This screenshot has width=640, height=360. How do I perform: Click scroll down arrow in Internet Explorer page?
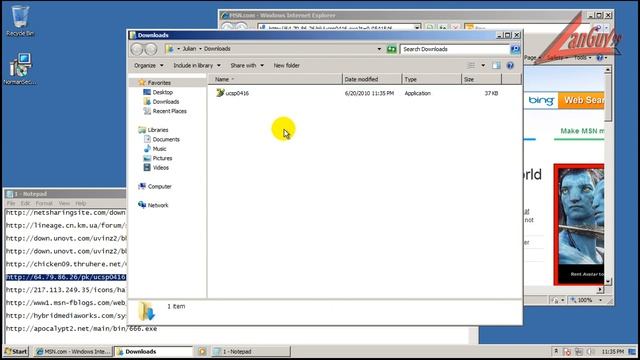pyautogui.click(x=608, y=282)
